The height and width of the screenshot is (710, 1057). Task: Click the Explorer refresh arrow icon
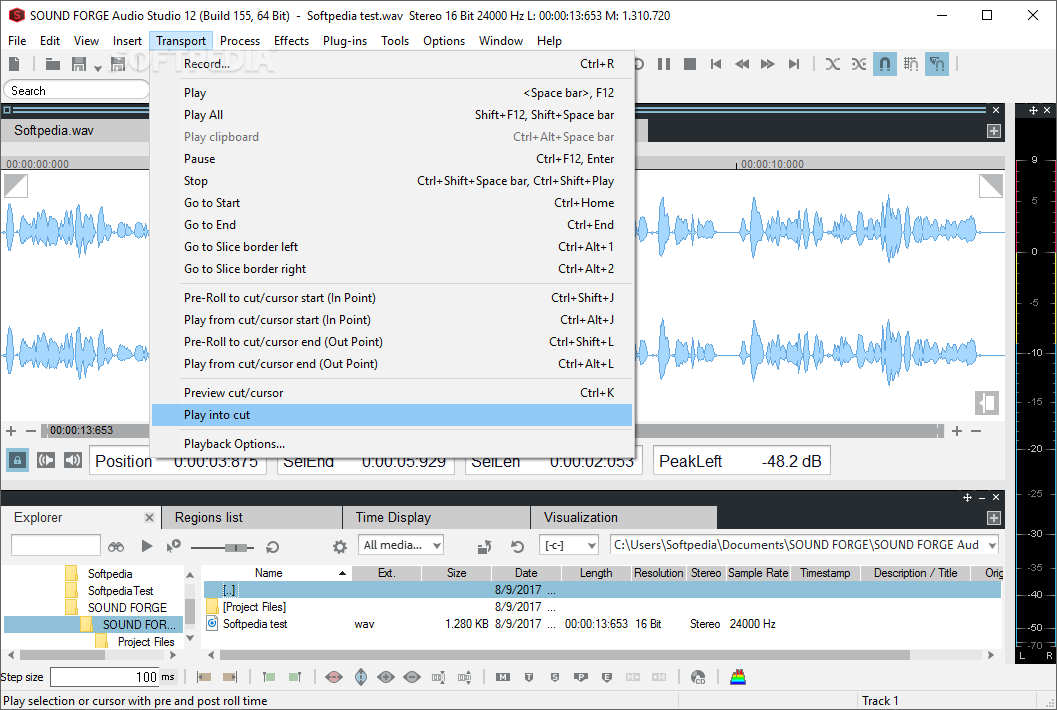pos(517,546)
